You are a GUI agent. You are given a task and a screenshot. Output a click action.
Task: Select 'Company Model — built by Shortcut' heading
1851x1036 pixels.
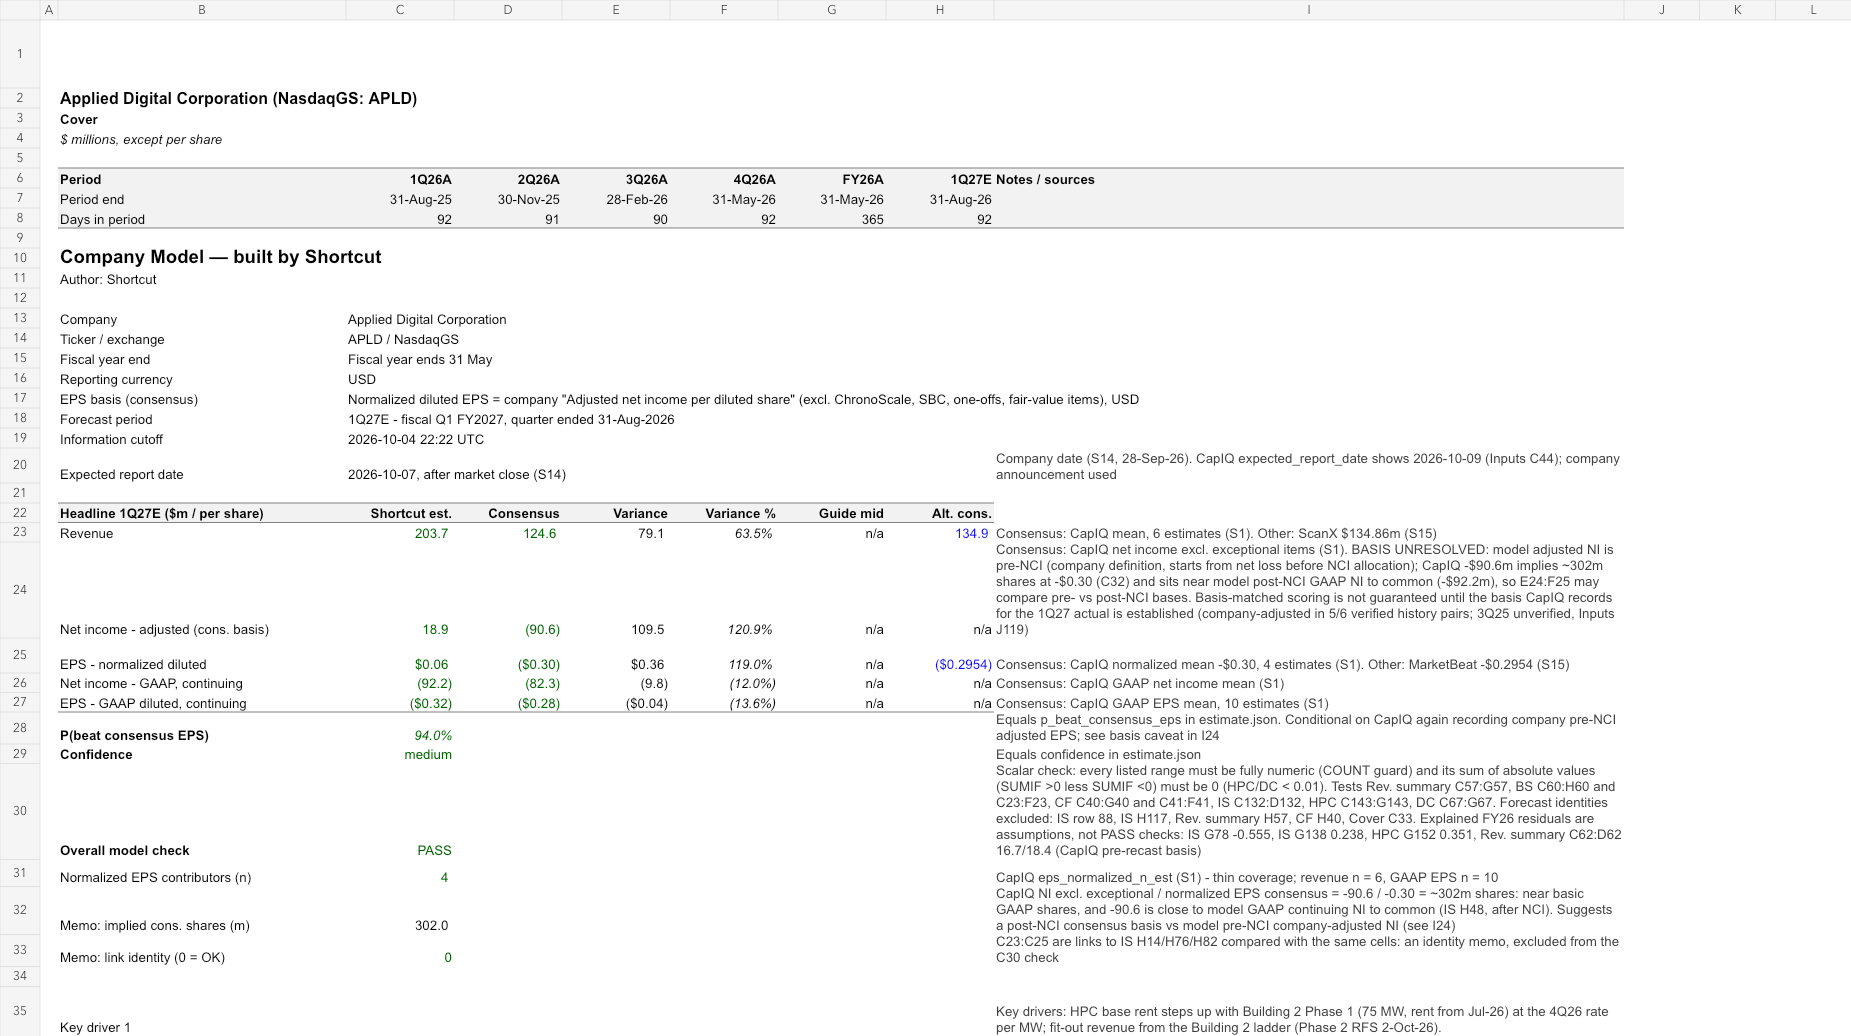point(221,257)
